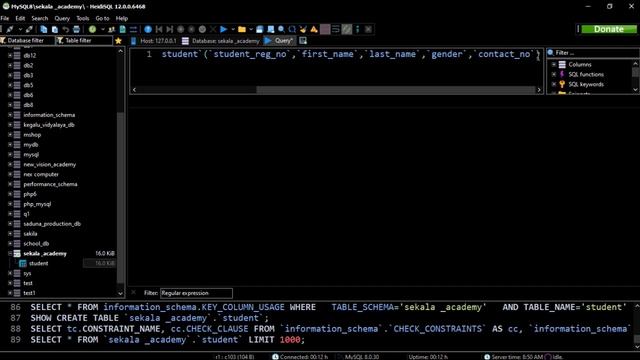Expand the SQL functions helper node
Viewport: 640px width, 360px height.
[x=554, y=74]
